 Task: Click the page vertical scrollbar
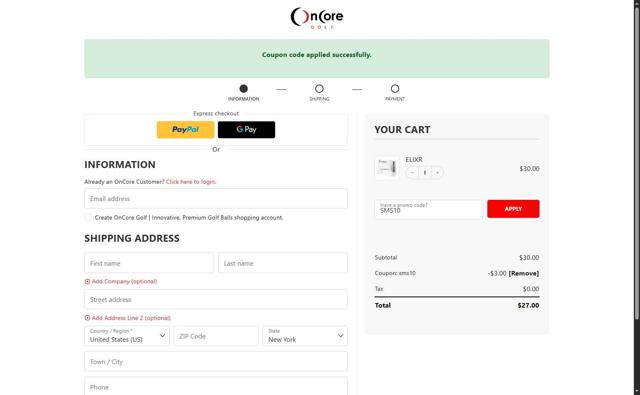(636, 163)
